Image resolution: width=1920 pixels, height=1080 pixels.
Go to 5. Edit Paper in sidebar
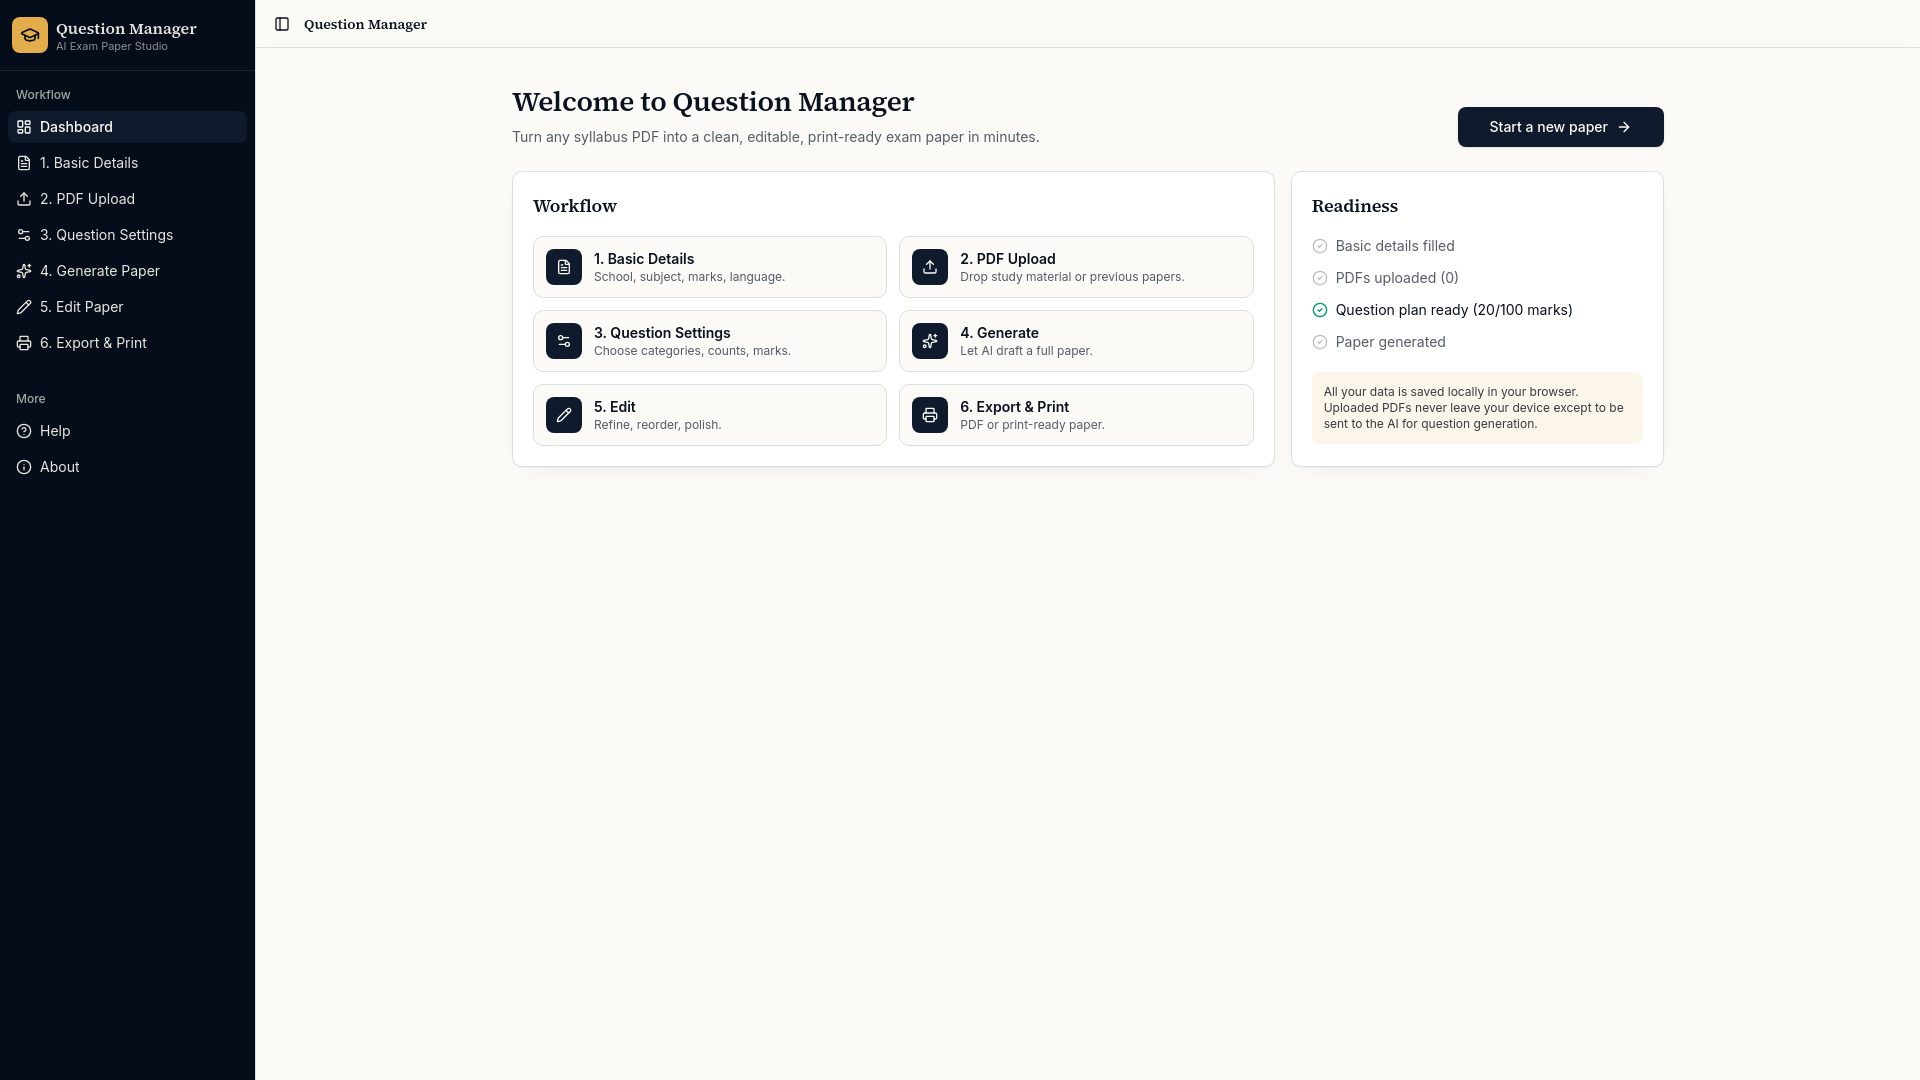pos(127,307)
